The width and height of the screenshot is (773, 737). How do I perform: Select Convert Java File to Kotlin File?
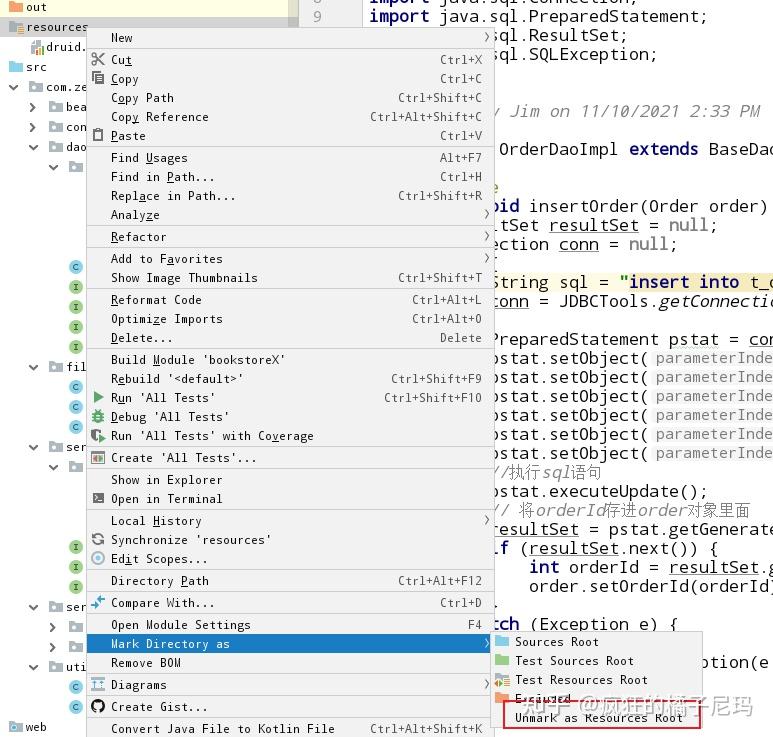coord(290,728)
